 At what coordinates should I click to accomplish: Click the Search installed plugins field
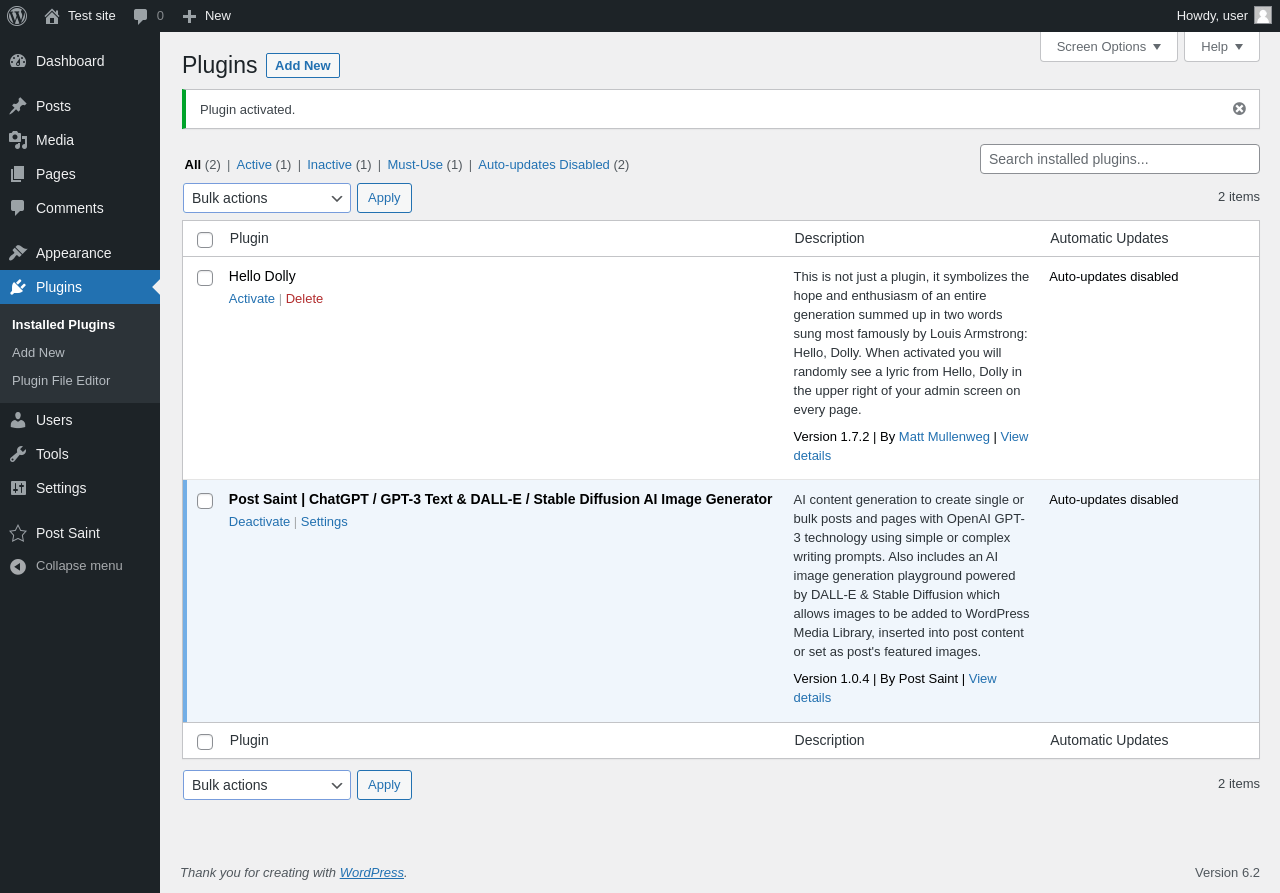[1120, 159]
